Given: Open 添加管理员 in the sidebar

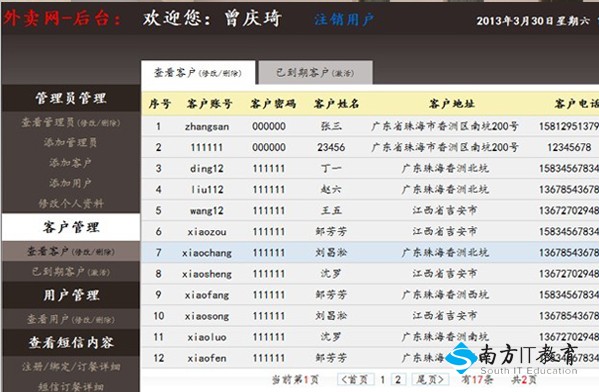Looking at the screenshot, I should (x=71, y=143).
